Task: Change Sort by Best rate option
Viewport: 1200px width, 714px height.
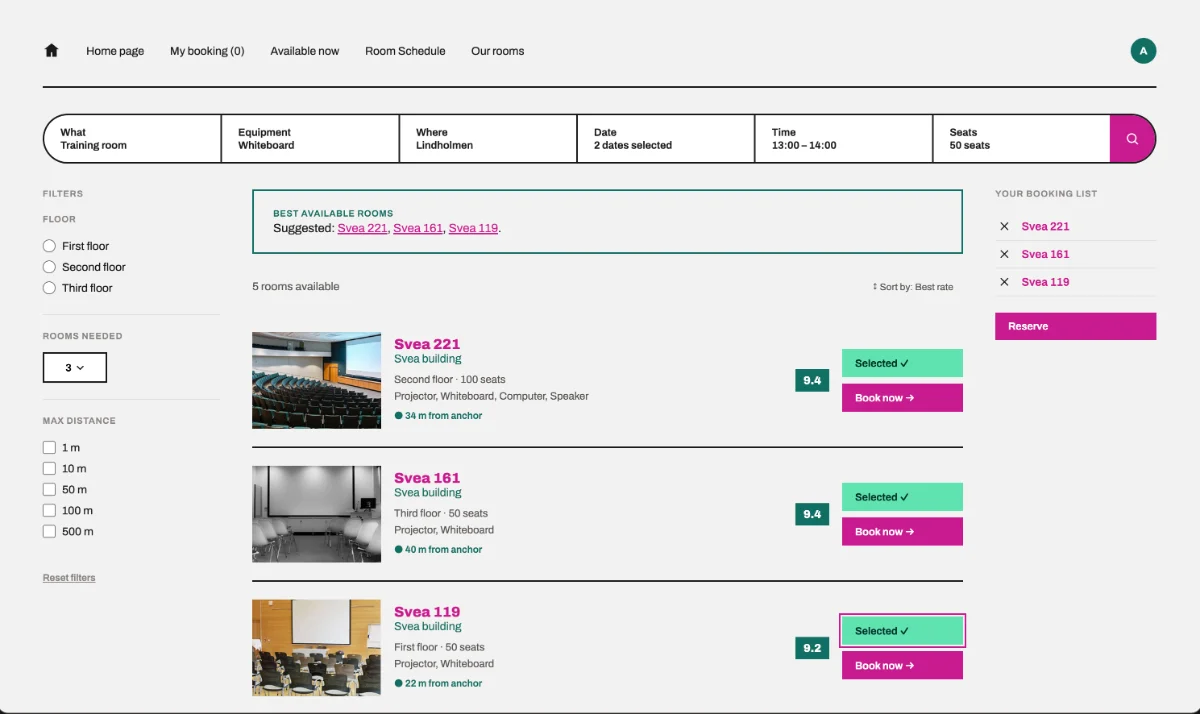Action: [912, 287]
